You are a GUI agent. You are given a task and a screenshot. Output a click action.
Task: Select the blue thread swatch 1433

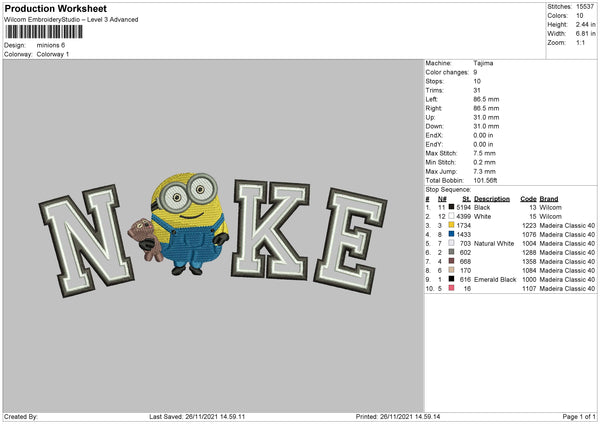(452, 234)
